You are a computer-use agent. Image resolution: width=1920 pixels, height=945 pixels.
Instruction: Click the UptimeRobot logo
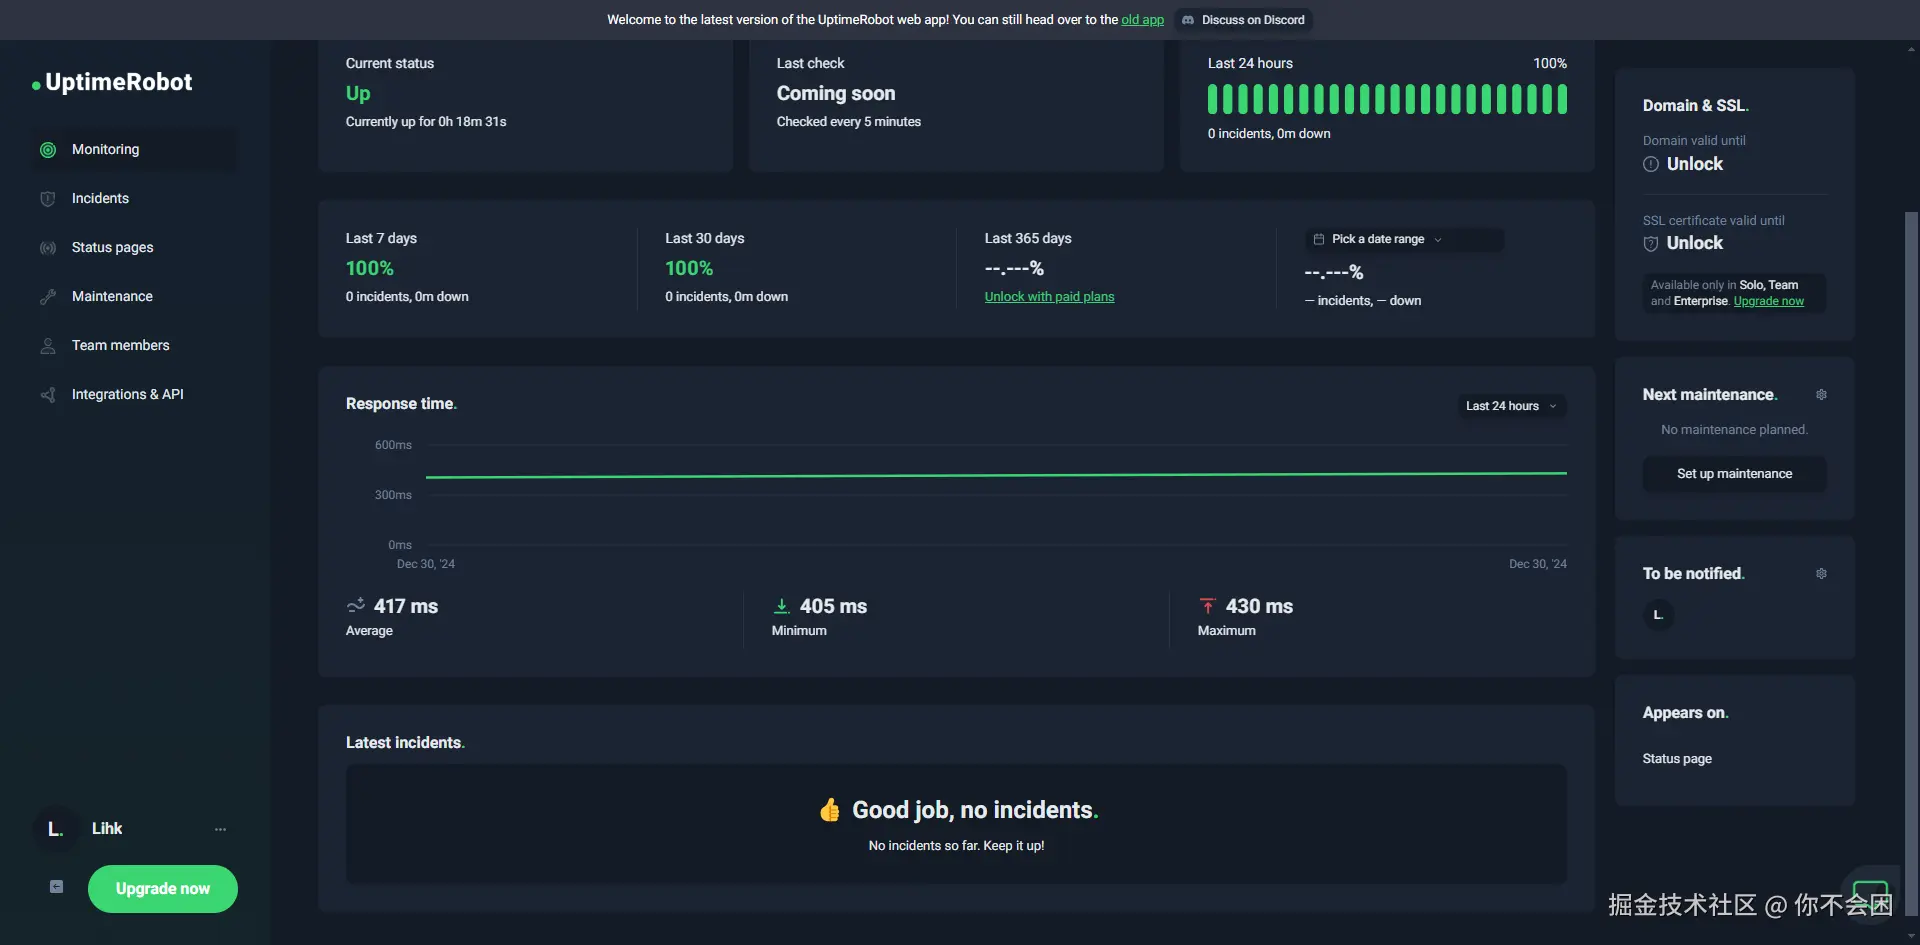tap(112, 82)
